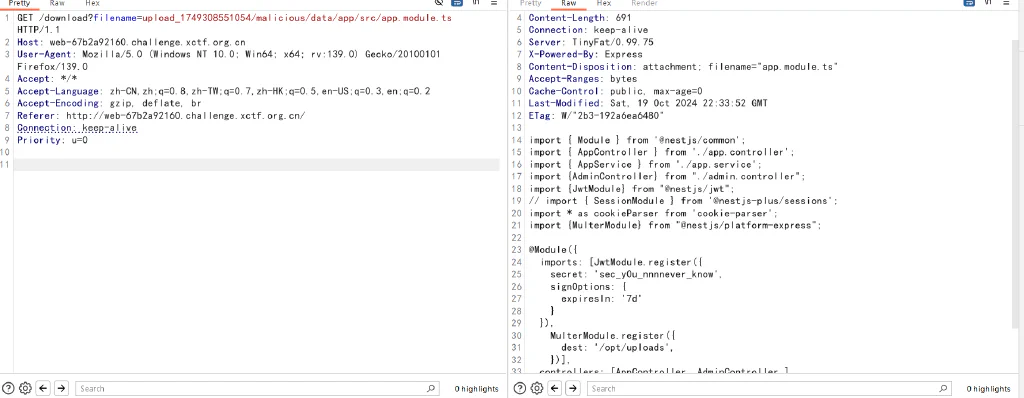Click the MulterModule import line
The height and width of the screenshot is (398, 1024).
[x=675, y=225]
